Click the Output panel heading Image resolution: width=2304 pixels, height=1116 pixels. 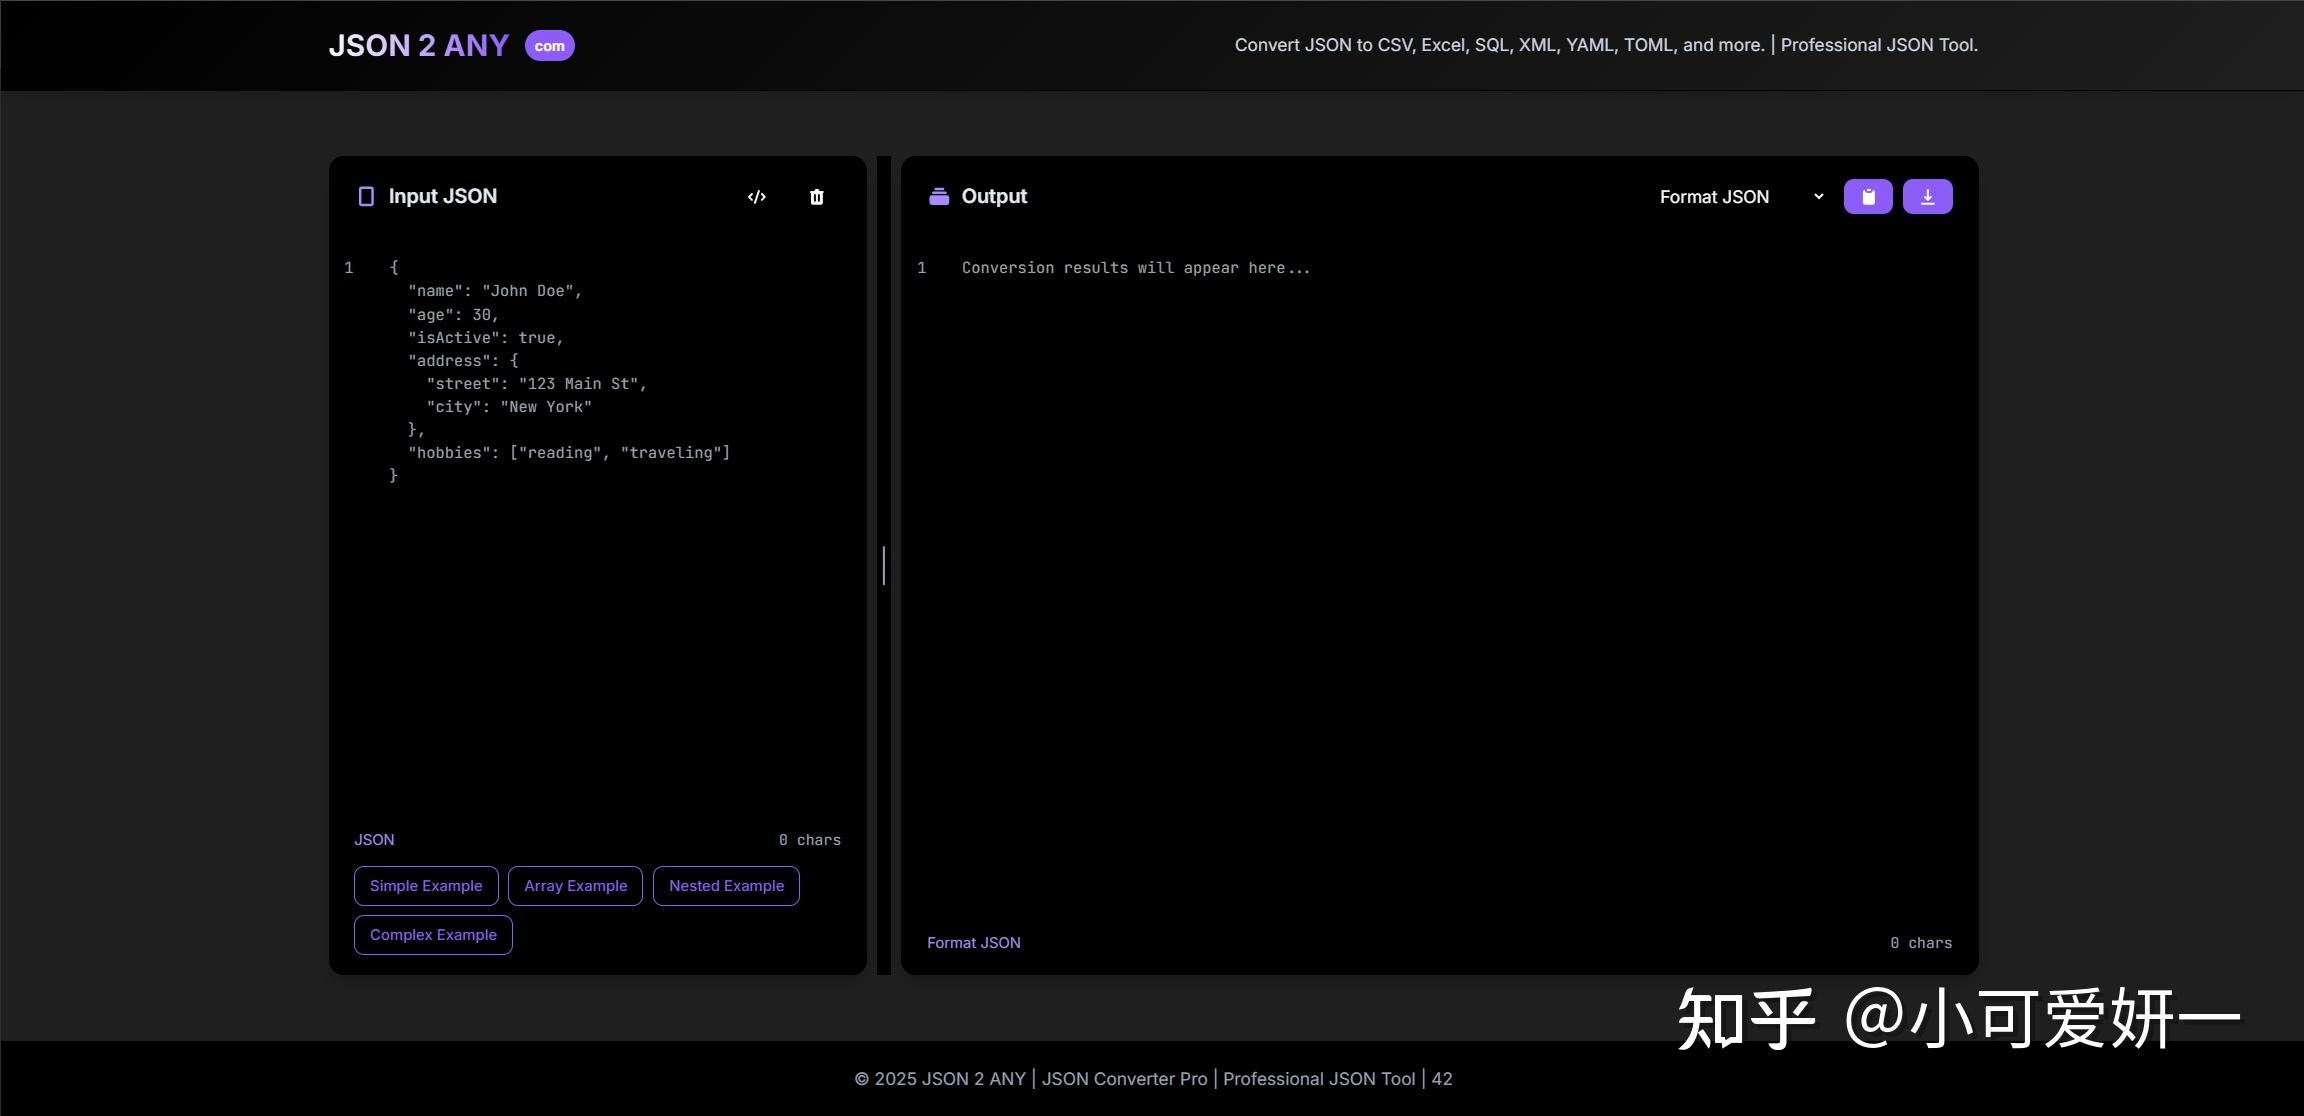[x=994, y=197]
